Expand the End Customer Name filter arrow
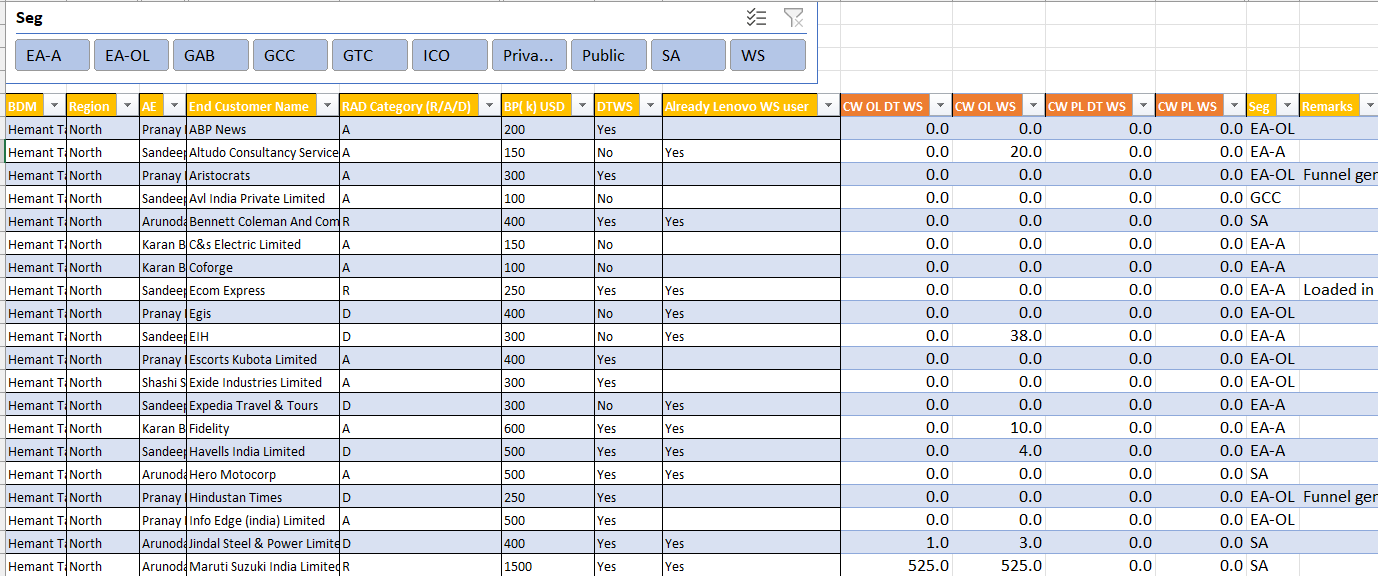This screenshot has height=576, width=1378. tap(326, 106)
